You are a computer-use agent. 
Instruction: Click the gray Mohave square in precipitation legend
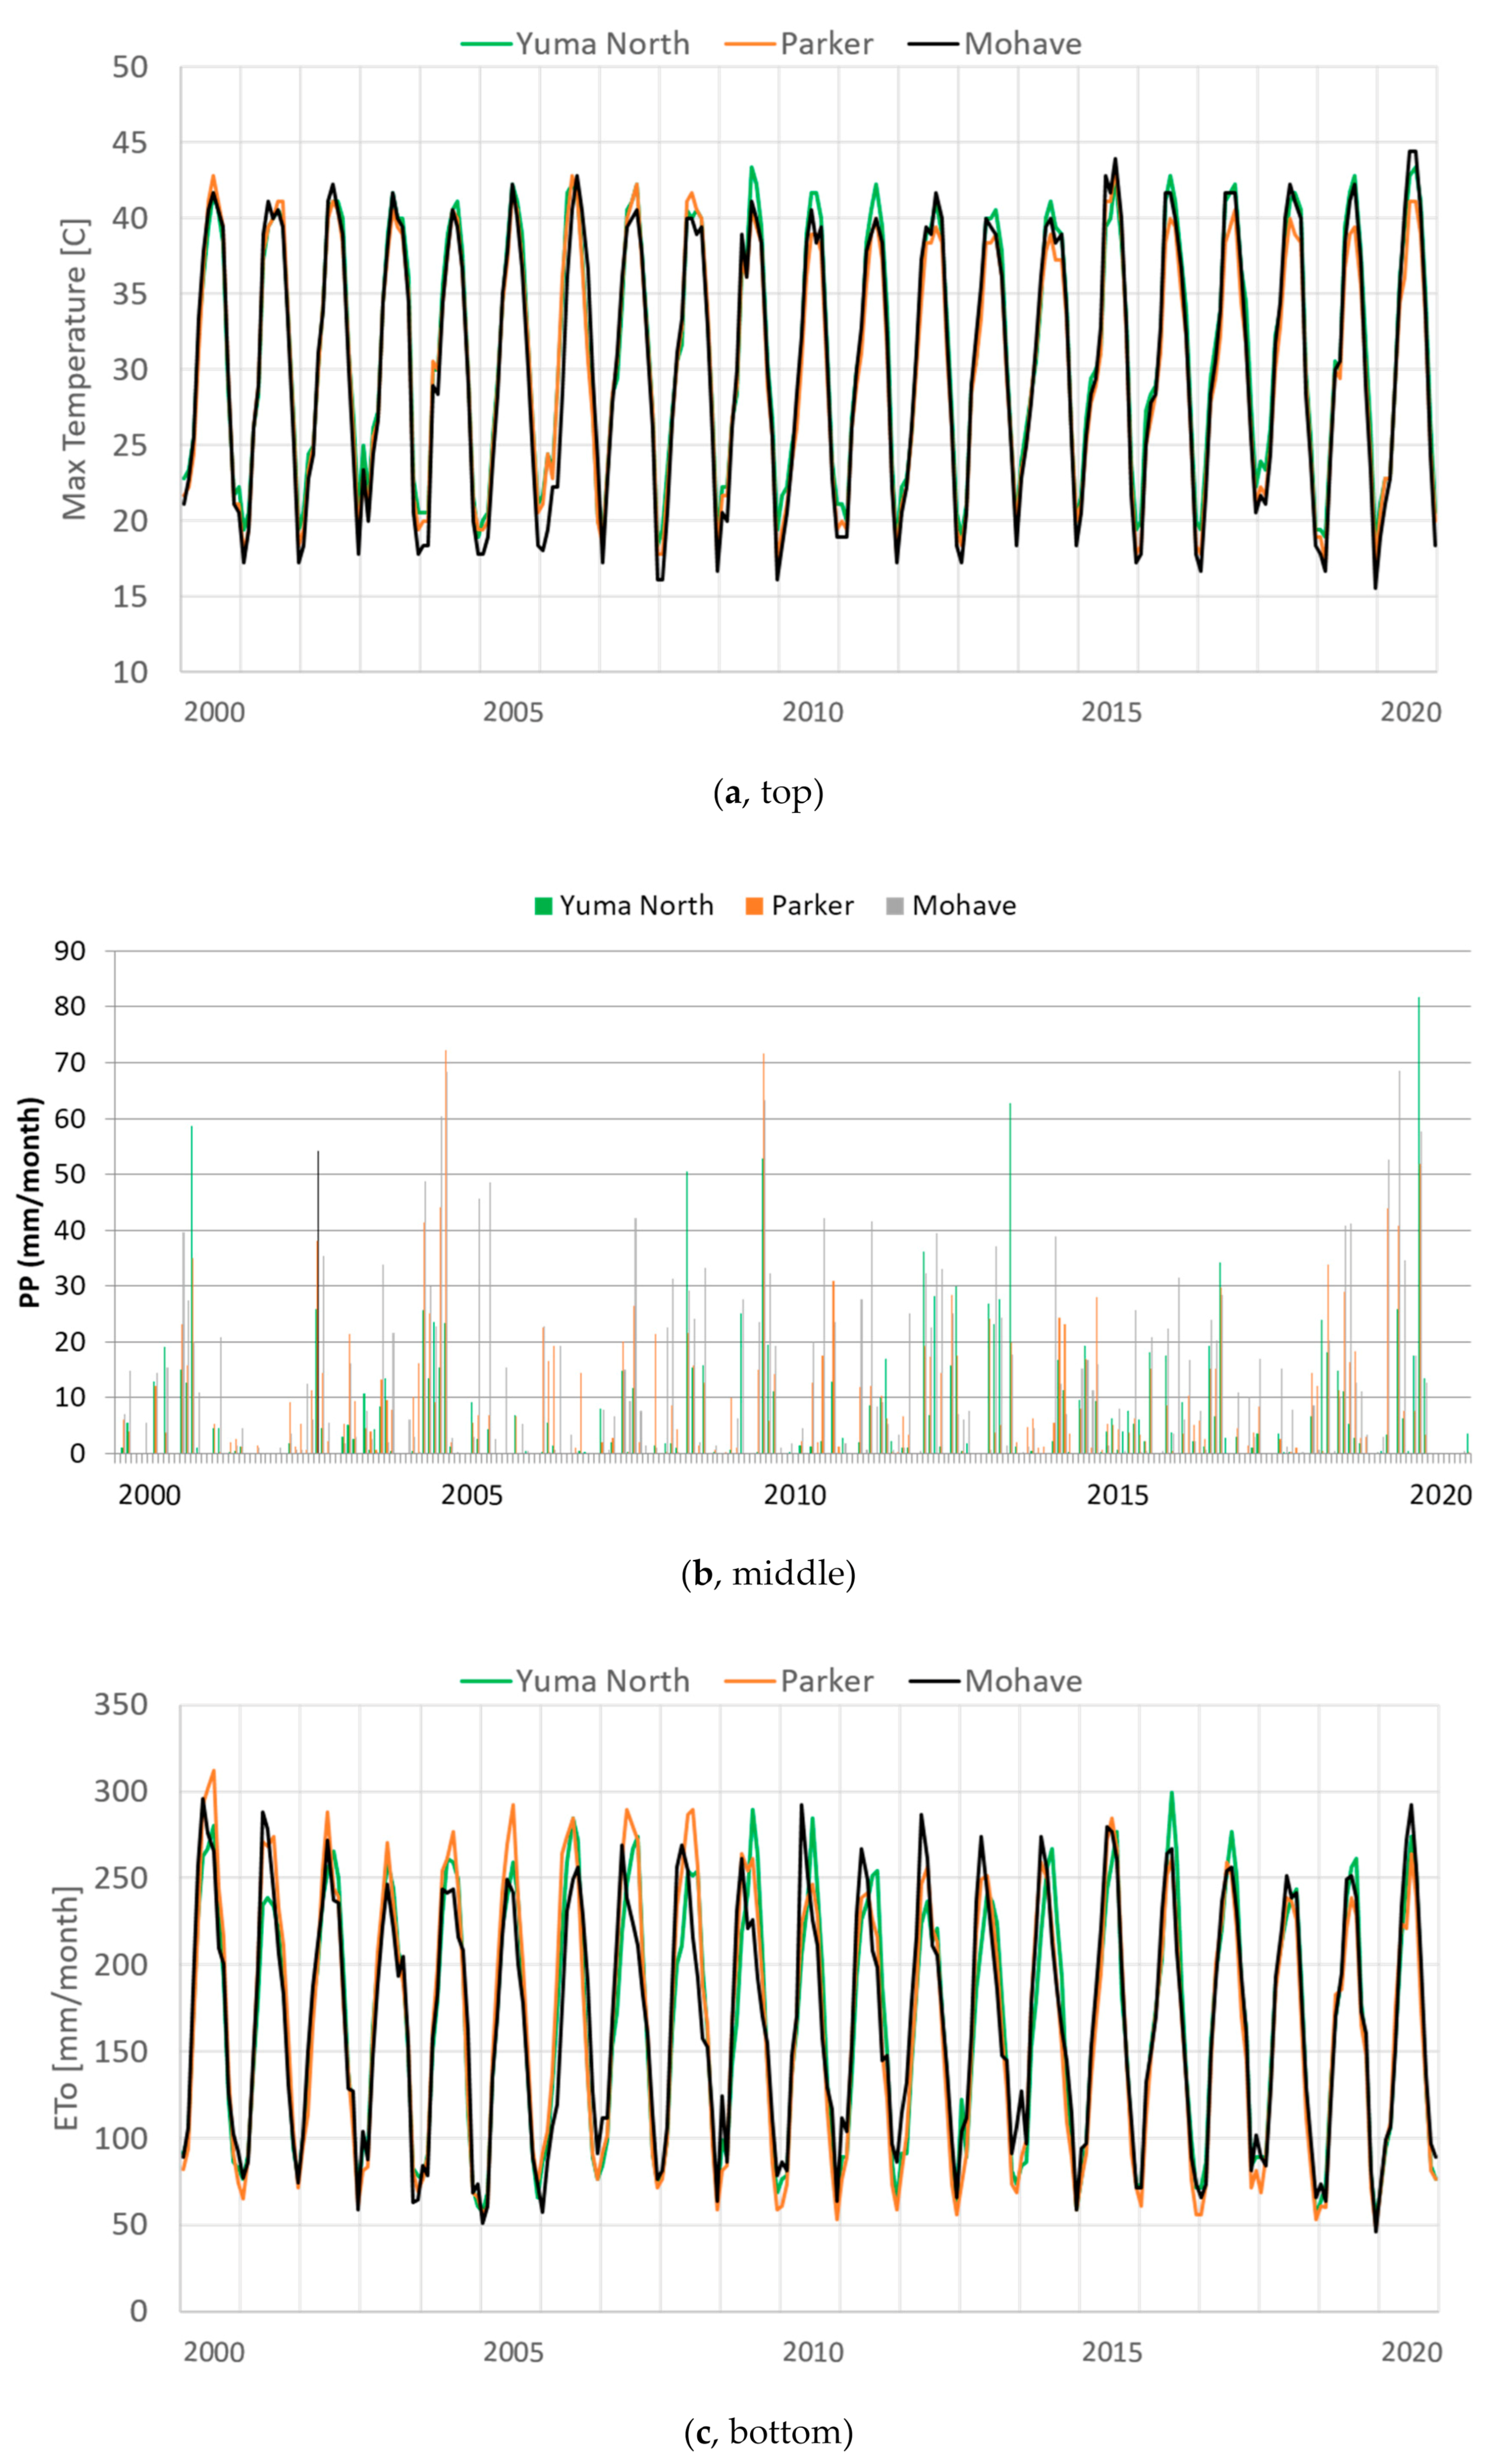[895, 906]
